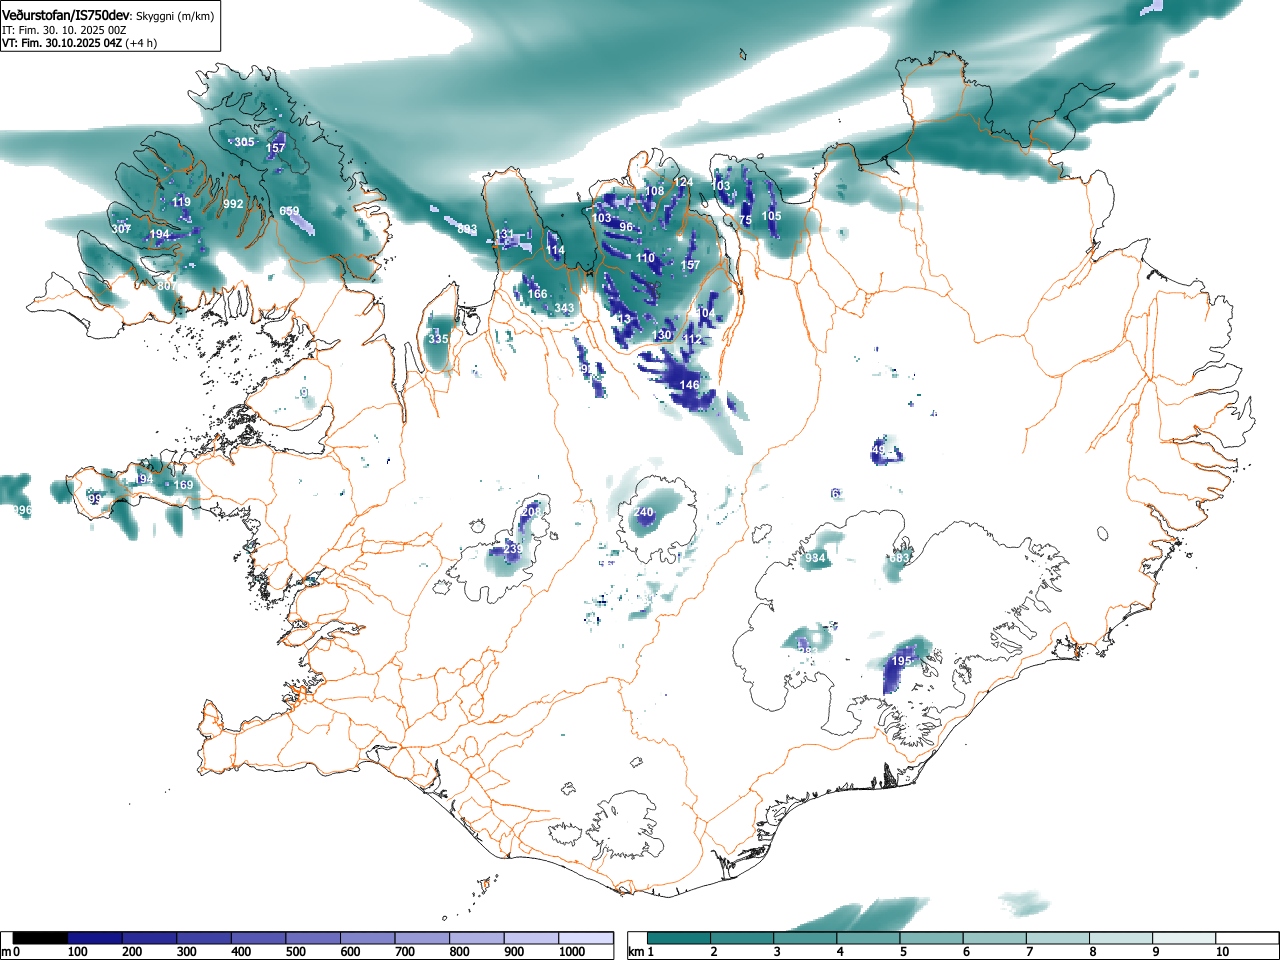The width and height of the screenshot is (1280, 960).
Task: Click the 240 value inside Hofsjökull outline
Action: (x=643, y=512)
